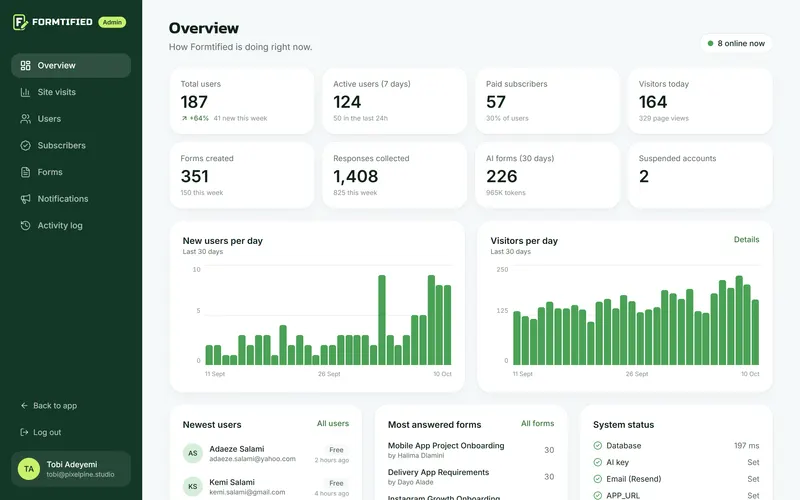The width and height of the screenshot is (800, 500).
Task: Click the Overview grid icon in the sidebar
Action: 26,65
